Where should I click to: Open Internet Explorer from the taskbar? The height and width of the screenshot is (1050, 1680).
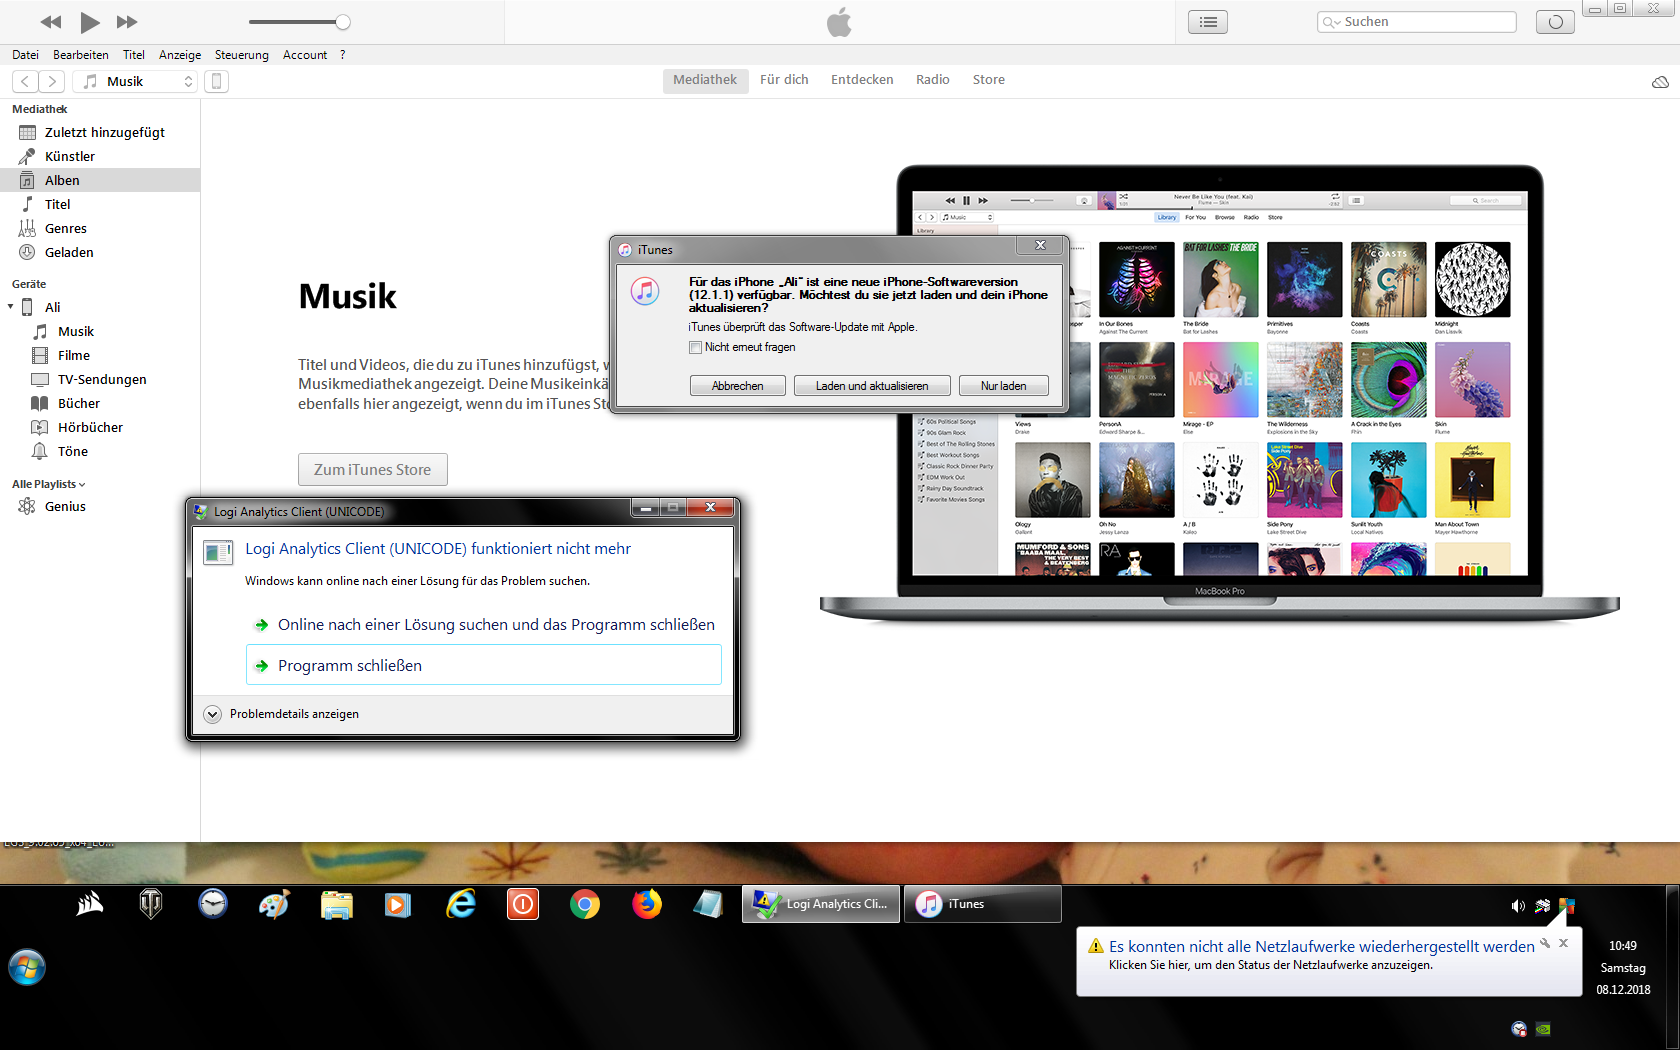coord(461,904)
